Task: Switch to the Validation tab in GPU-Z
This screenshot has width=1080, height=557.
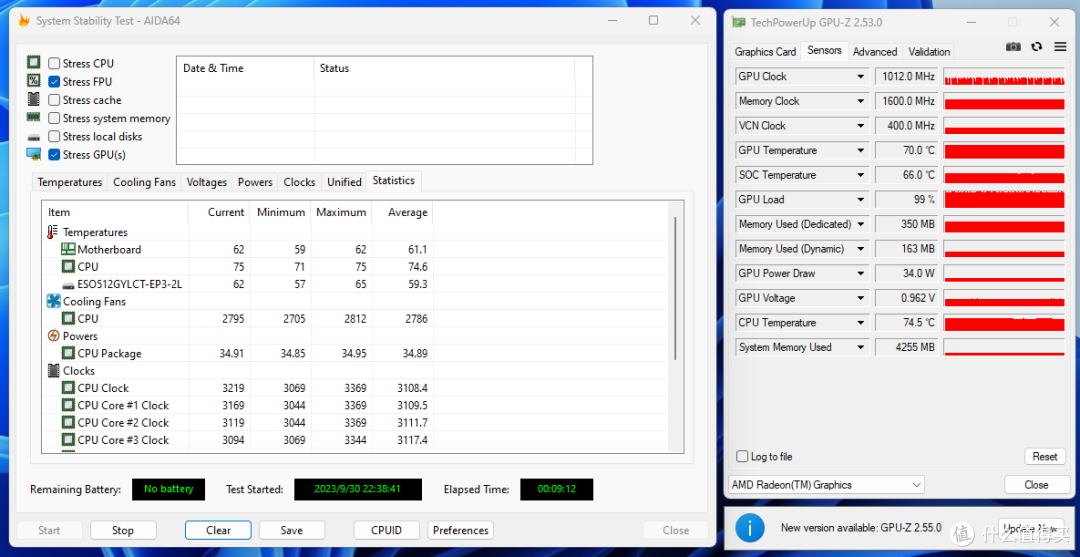Action: tap(928, 52)
